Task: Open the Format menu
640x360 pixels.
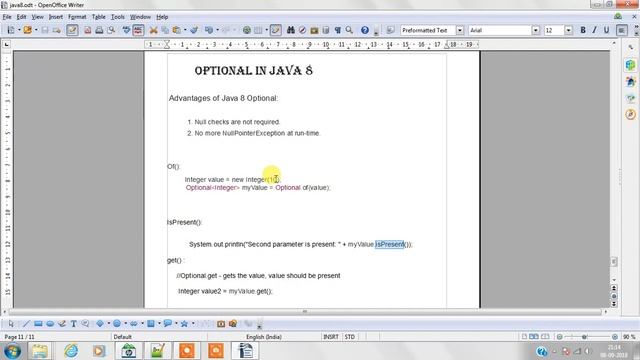Action: [77, 17]
